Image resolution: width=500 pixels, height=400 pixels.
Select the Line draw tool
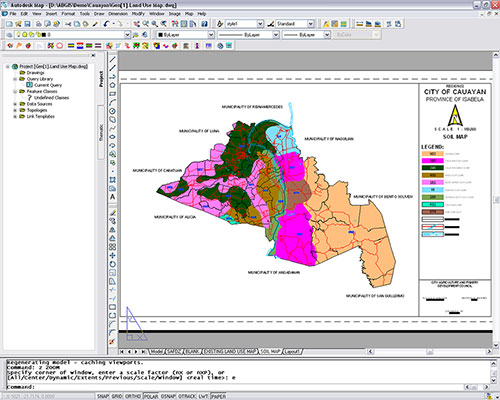pyautogui.click(x=113, y=59)
